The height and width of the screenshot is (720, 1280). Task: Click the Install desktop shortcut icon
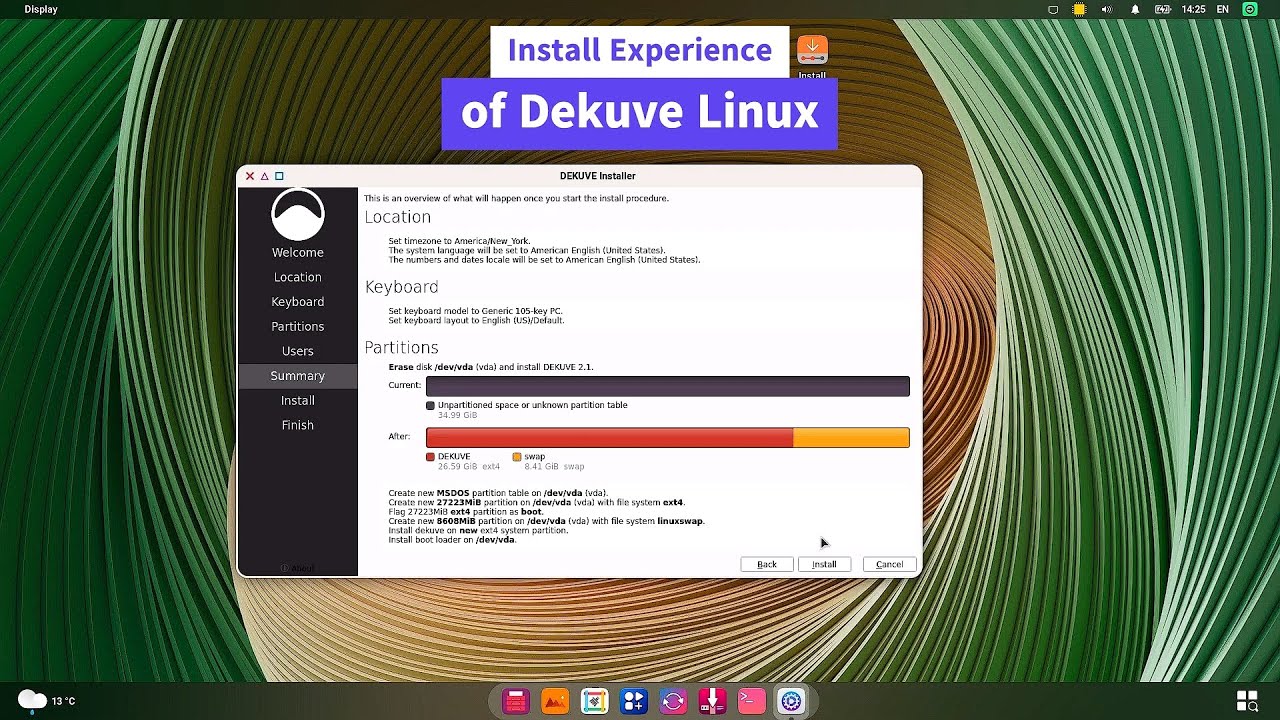tap(812, 50)
